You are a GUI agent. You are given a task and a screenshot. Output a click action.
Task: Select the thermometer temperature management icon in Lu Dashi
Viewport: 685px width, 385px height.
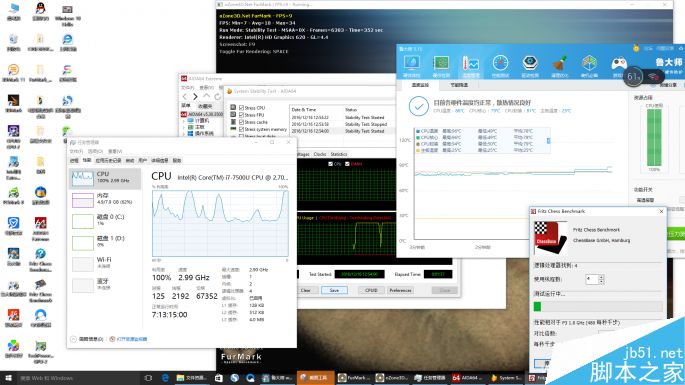pos(471,64)
